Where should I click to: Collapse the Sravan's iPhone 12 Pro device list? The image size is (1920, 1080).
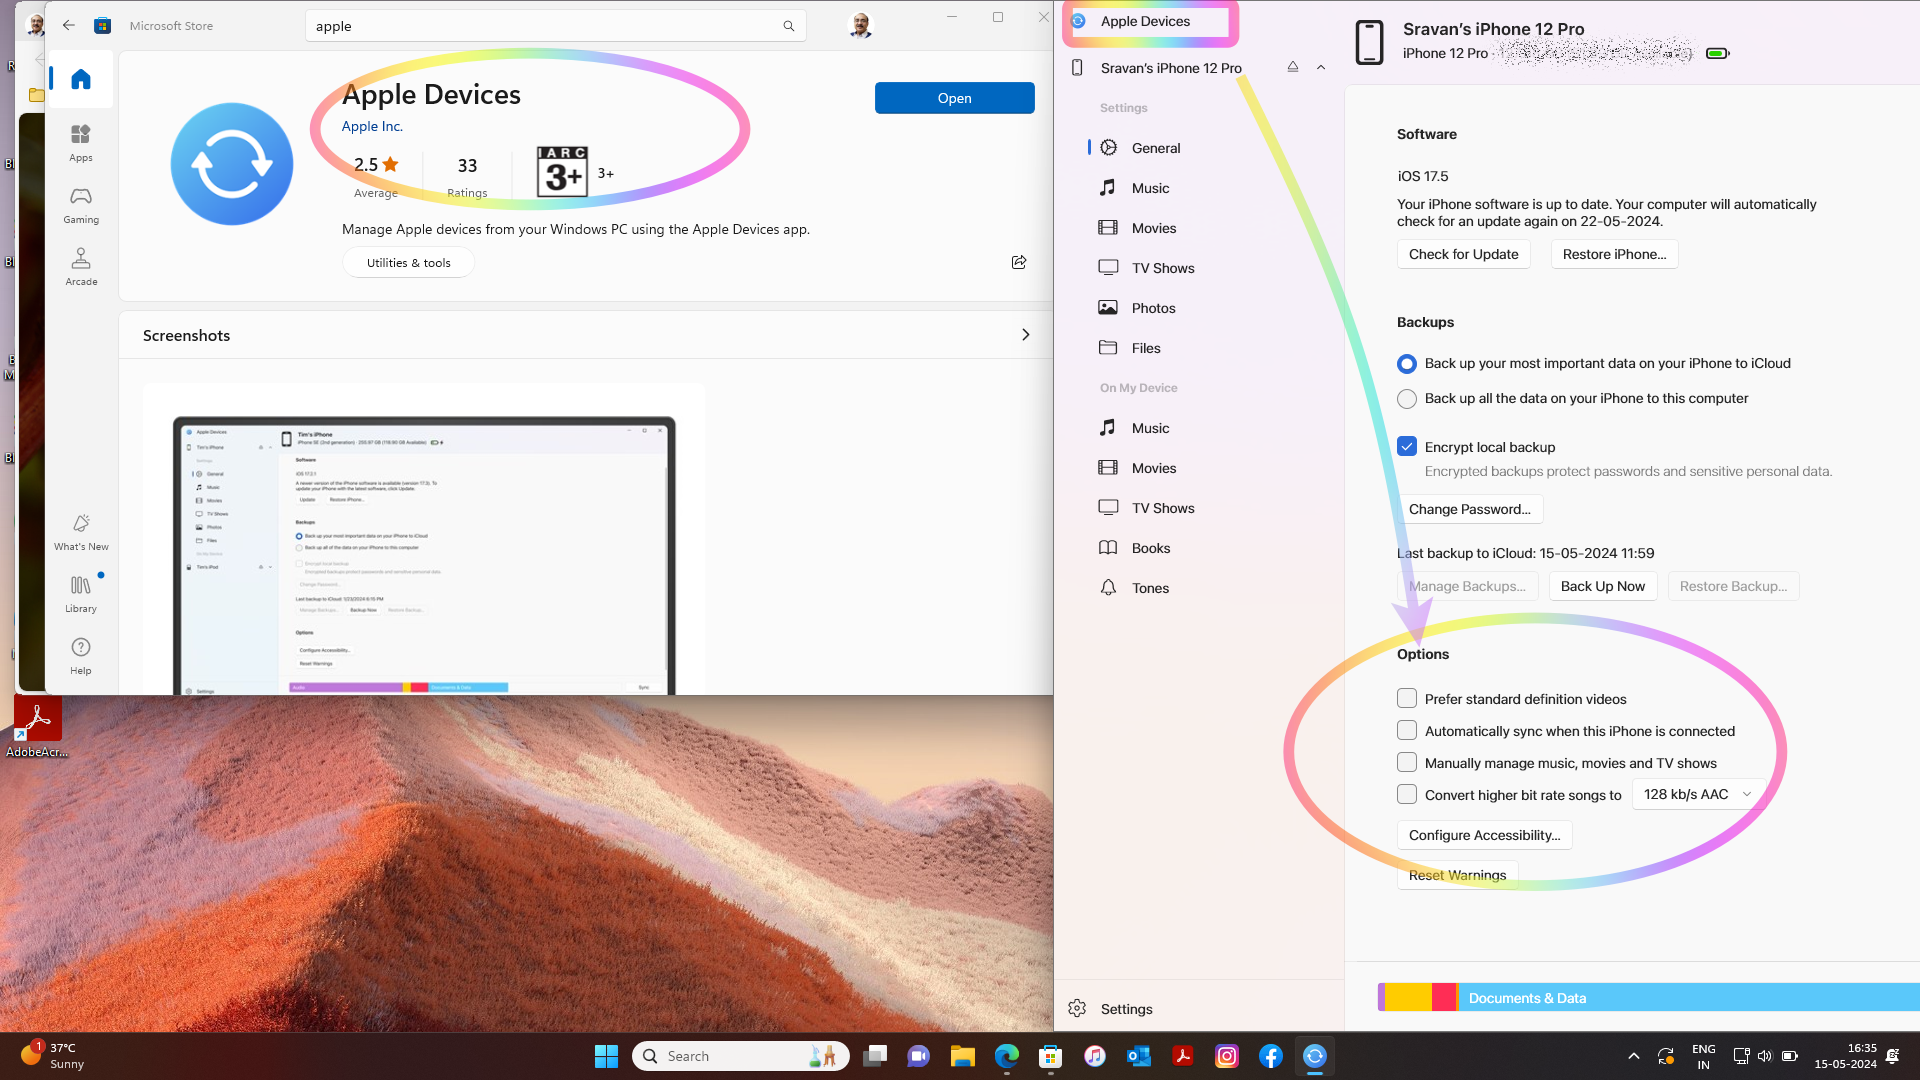pyautogui.click(x=1321, y=67)
